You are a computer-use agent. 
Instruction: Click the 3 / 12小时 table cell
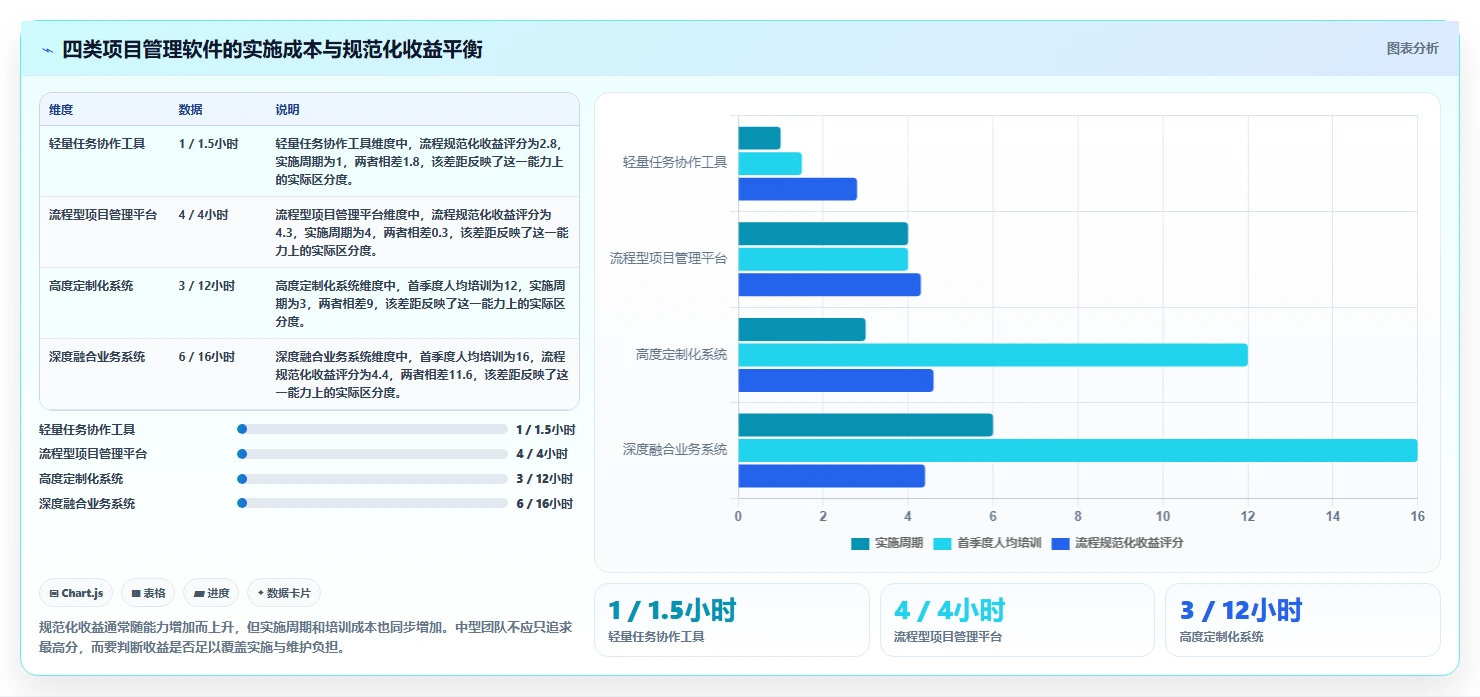[x=206, y=285]
